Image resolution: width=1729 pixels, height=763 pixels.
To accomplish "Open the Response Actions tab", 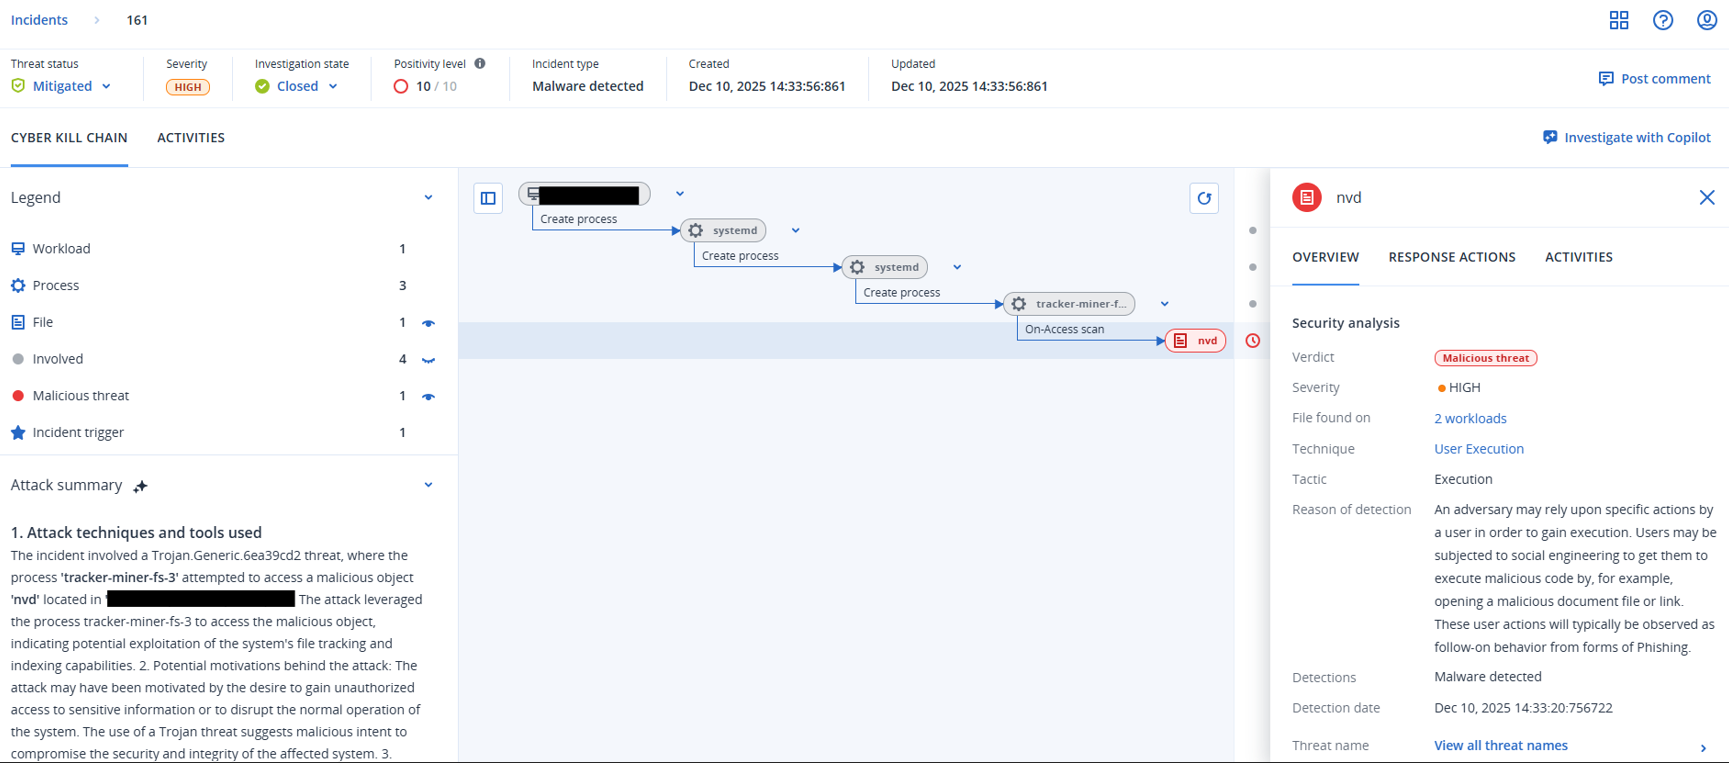I will [x=1451, y=257].
